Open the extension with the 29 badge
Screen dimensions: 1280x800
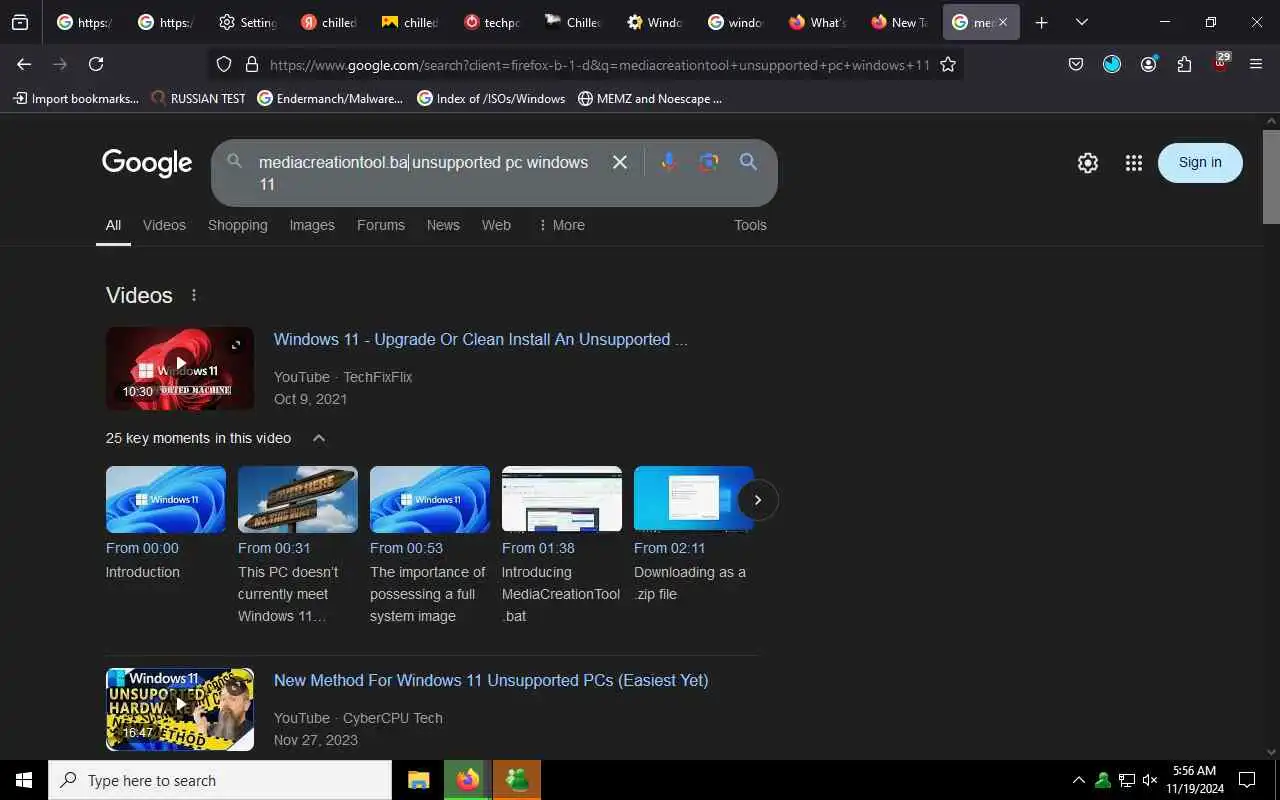pos(1221,63)
